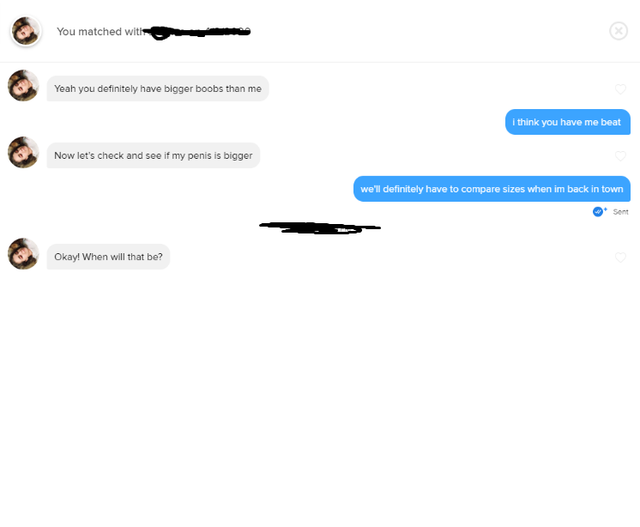
Task: Select the gray bubble starting "Yeah you definitely"
Action: (x=157, y=89)
